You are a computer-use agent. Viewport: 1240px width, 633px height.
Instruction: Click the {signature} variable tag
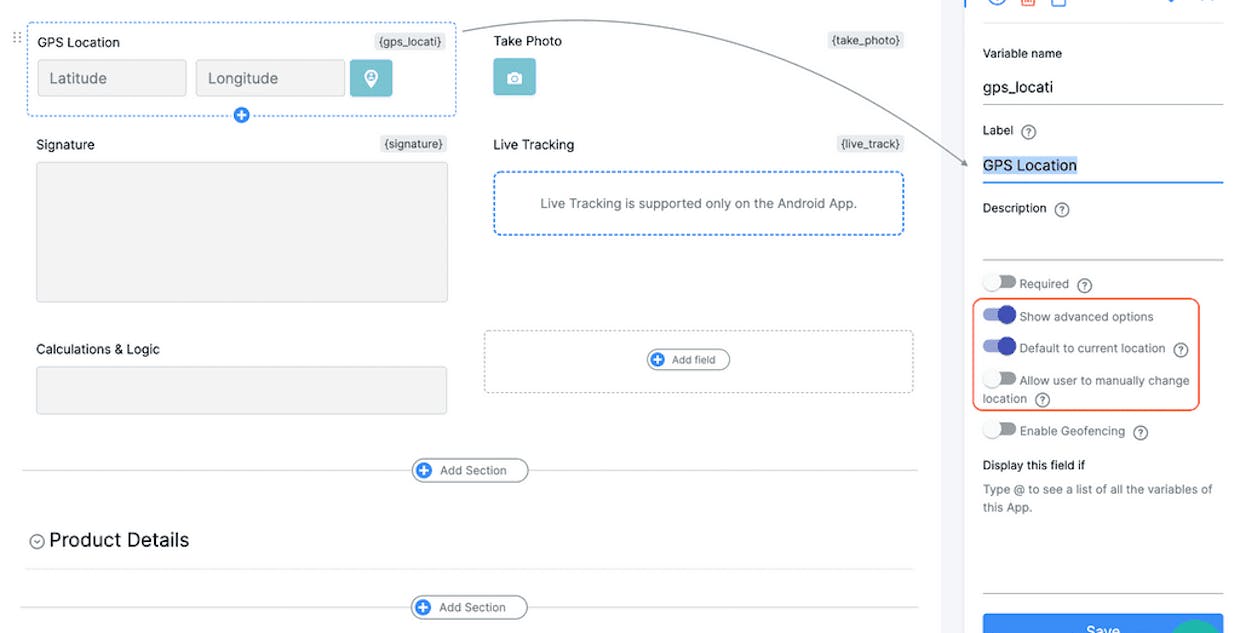pyautogui.click(x=413, y=144)
